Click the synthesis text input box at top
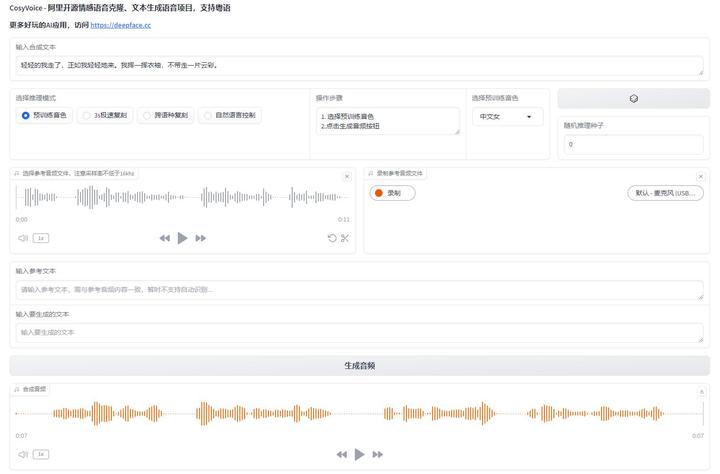This screenshot has width=720, height=474. click(359, 66)
